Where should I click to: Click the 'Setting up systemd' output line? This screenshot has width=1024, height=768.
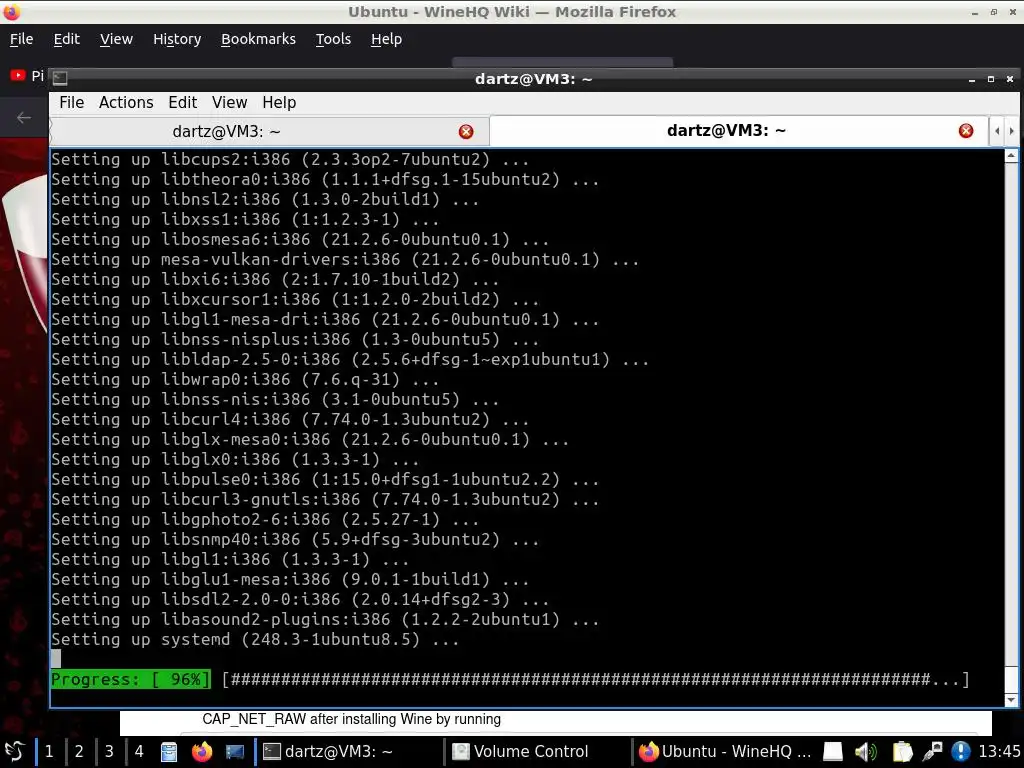pyautogui.click(x=255, y=639)
